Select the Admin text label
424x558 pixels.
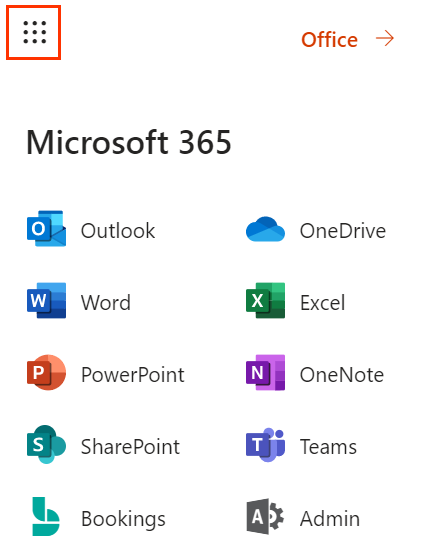click(330, 518)
